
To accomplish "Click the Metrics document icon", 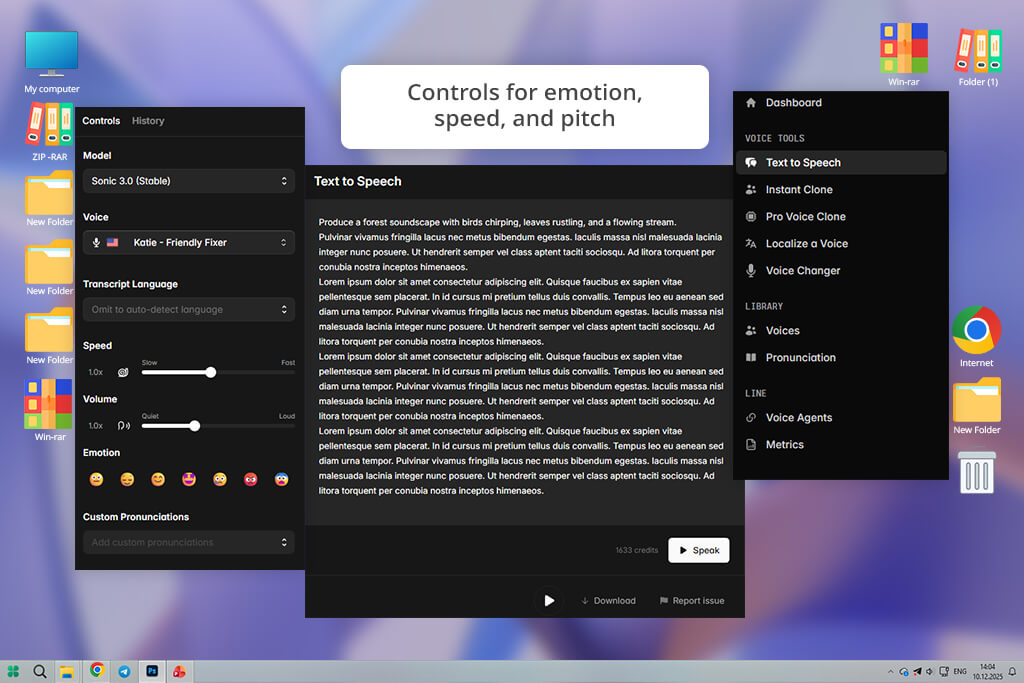I will (751, 445).
